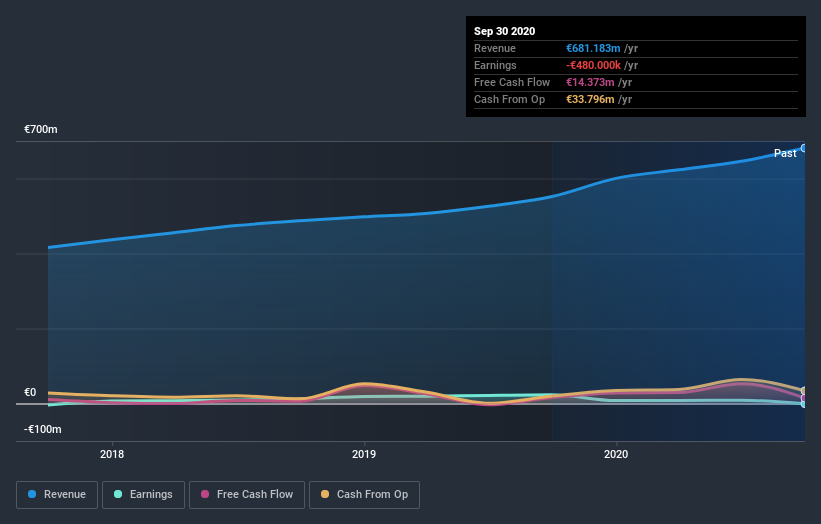This screenshot has width=821, height=524.
Task: Click the €681.183m revenue value
Action: coord(593,48)
